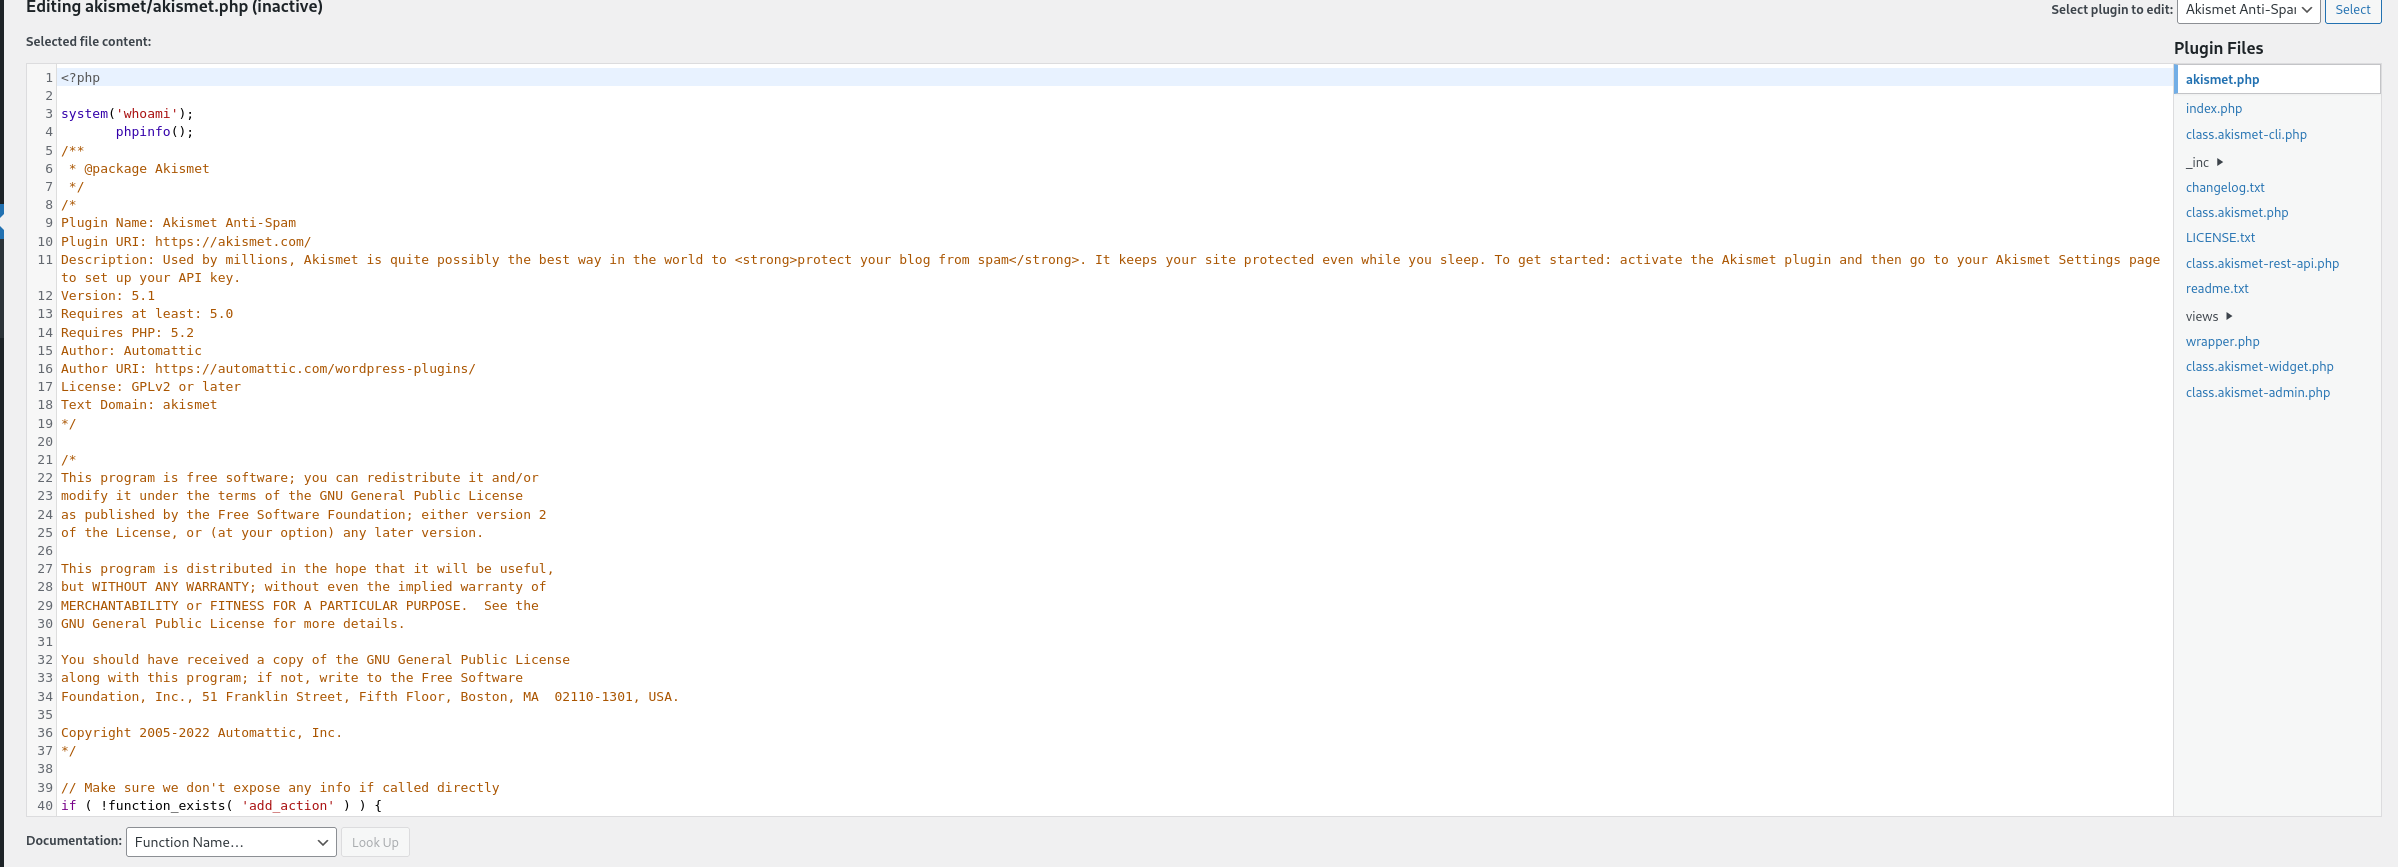This screenshot has width=2398, height=867.
Task: Open the Function Name documentation dropdown
Action: pos(231,842)
